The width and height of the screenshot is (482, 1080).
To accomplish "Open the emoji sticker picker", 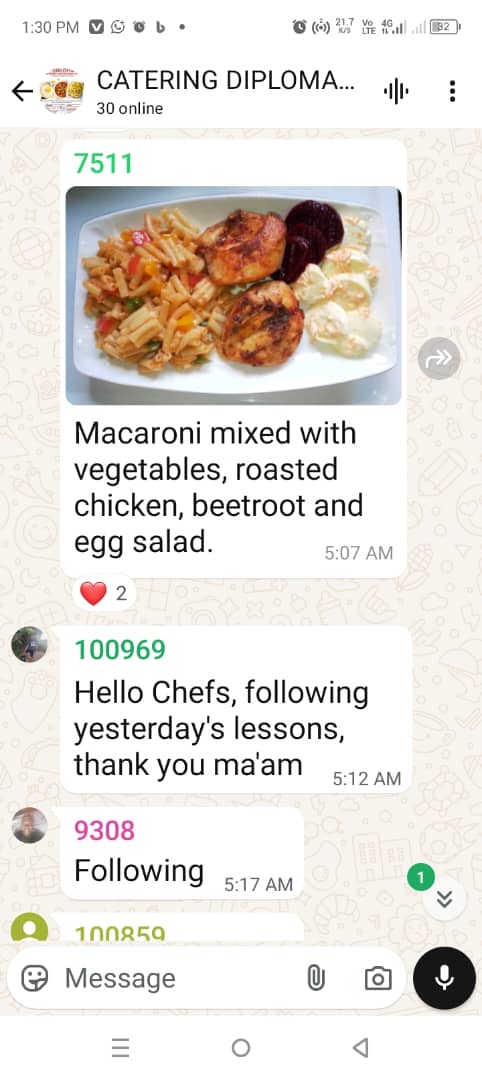I will [x=34, y=978].
